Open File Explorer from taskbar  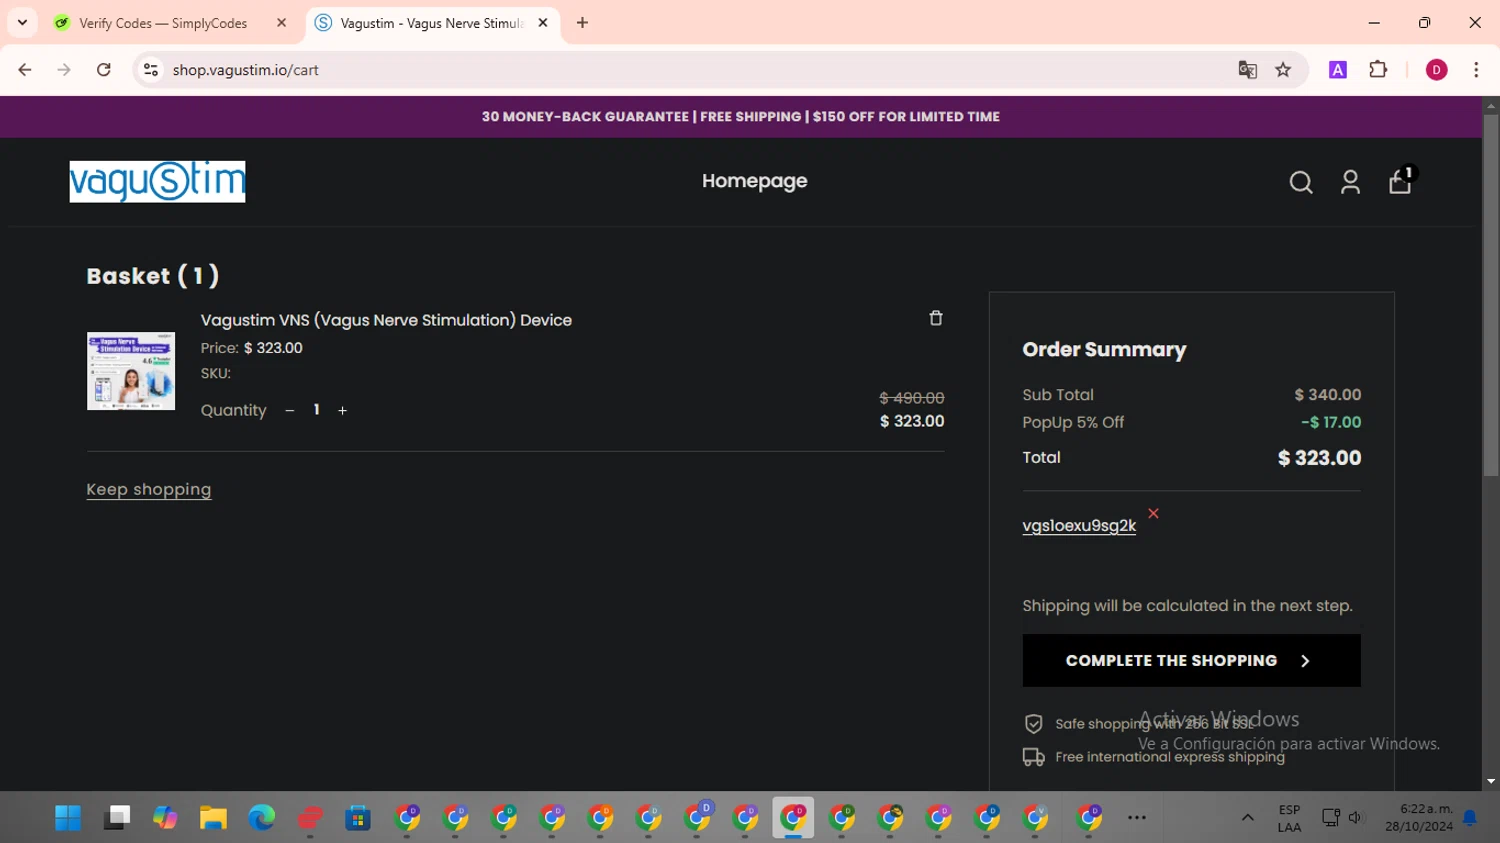[213, 818]
